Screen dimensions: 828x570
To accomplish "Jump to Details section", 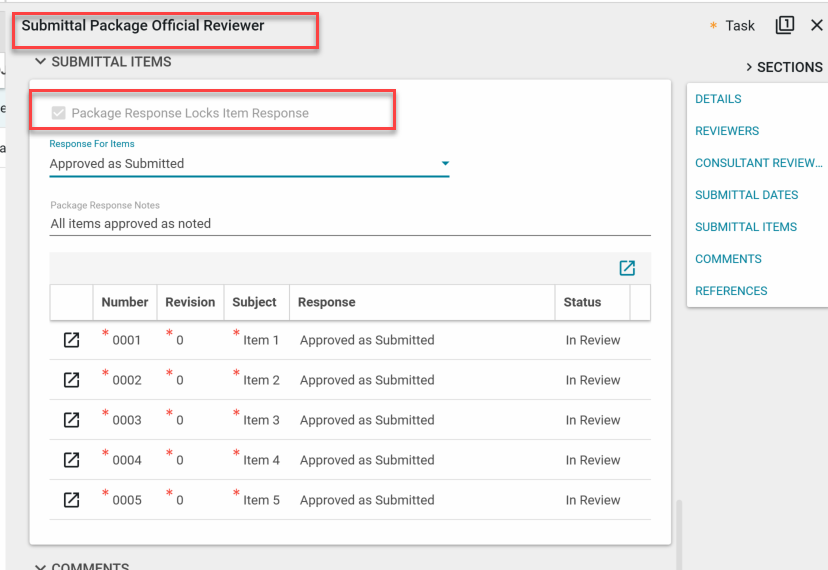I will tap(718, 99).
